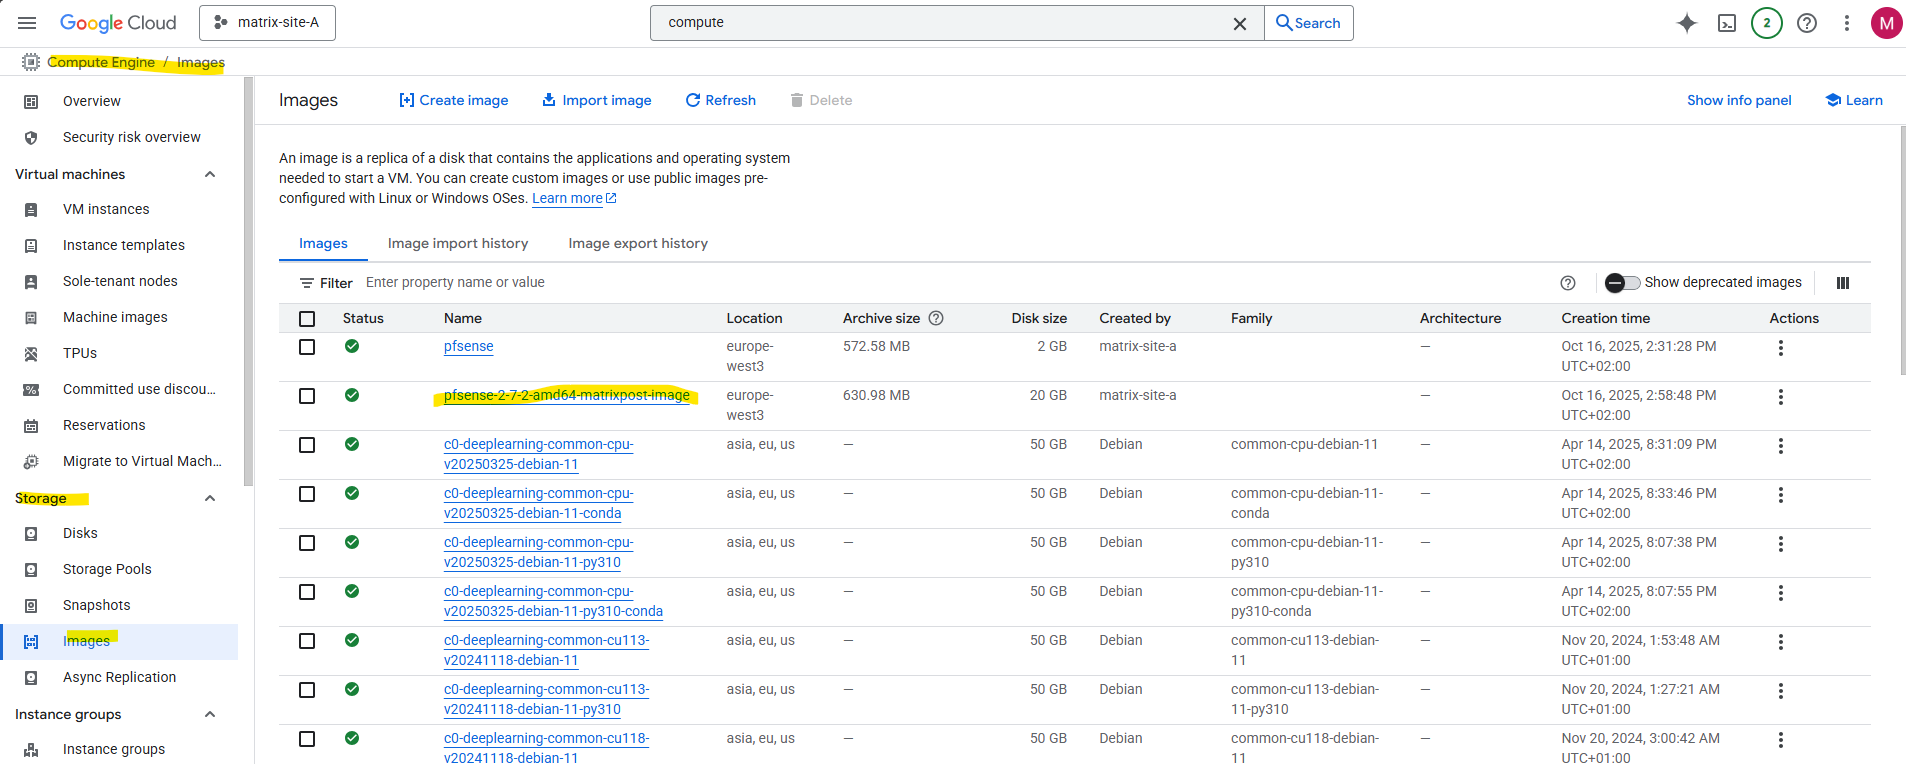Open actions menu for pfsense image row
The height and width of the screenshot is (764, 1906).
(1780, 348)
